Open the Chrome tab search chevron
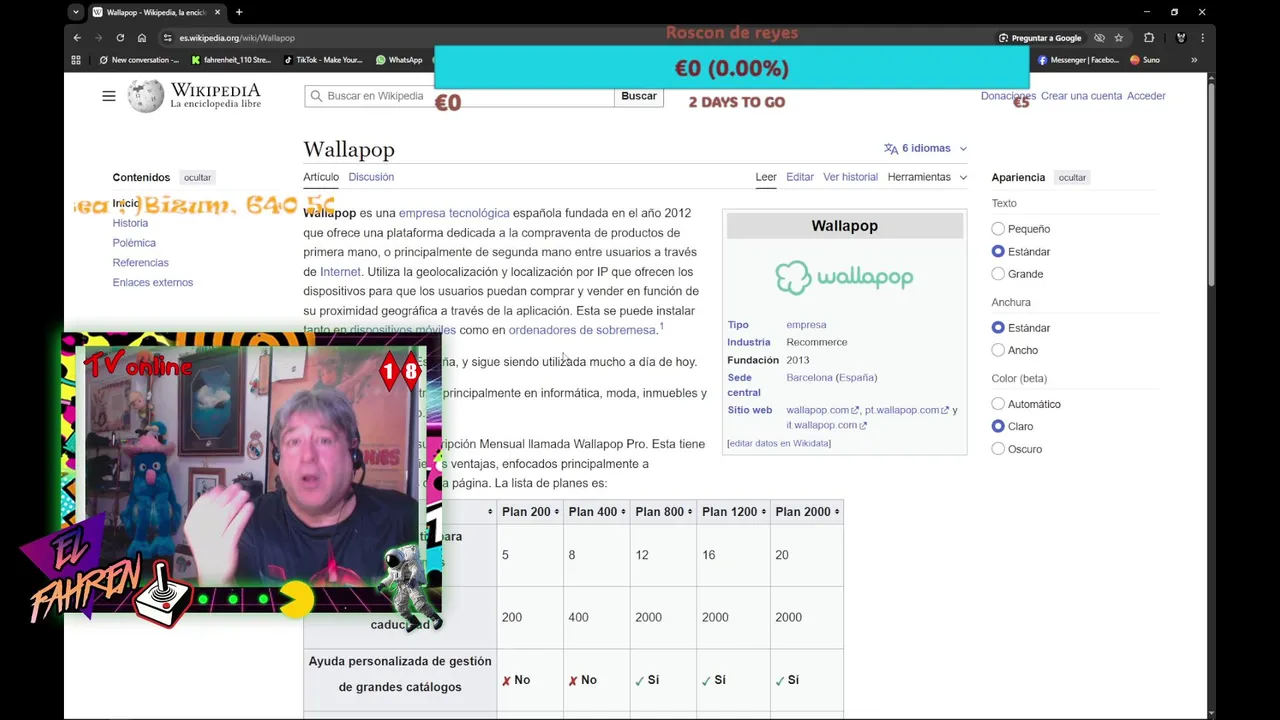Image resolution: width=1280 pixels, height=720 pixels. click(76, 12)
